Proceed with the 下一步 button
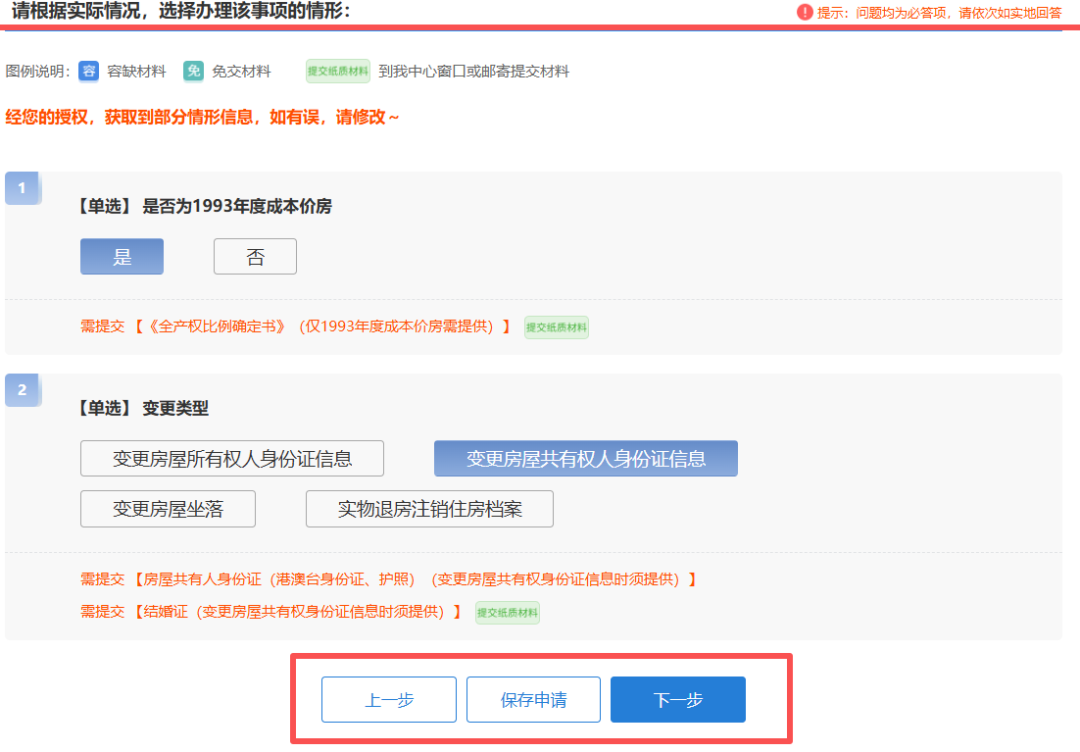The height and width of the screenshot is (752, 1080). click(x=678, y=700)
